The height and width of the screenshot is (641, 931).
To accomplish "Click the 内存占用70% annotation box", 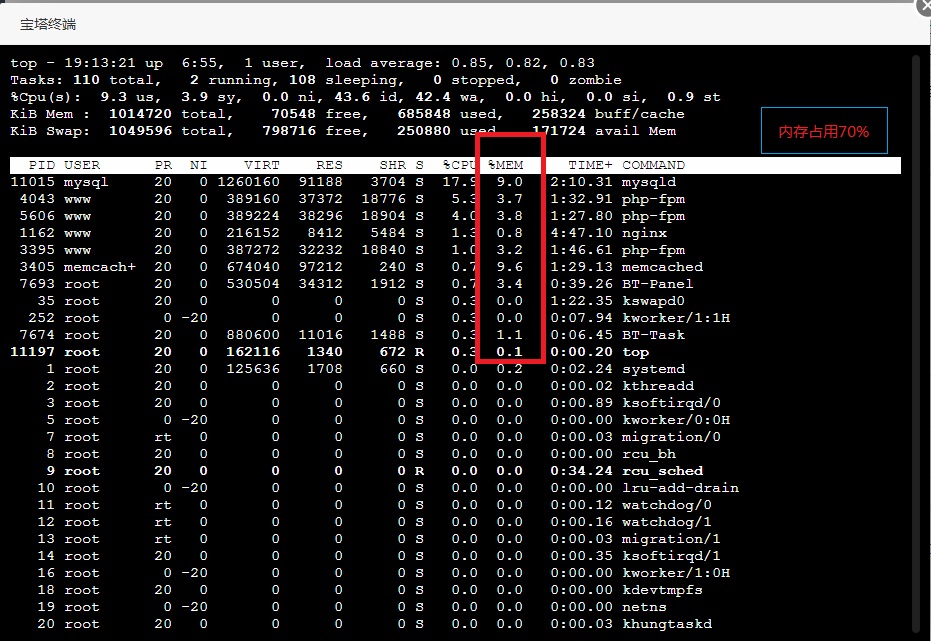I will [824, 131].
